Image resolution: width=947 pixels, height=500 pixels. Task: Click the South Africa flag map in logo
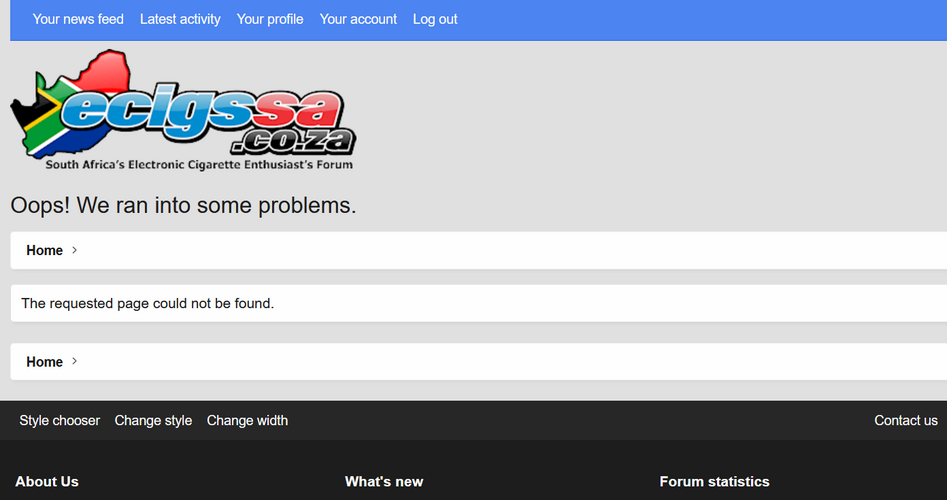(x=69, y=103)
